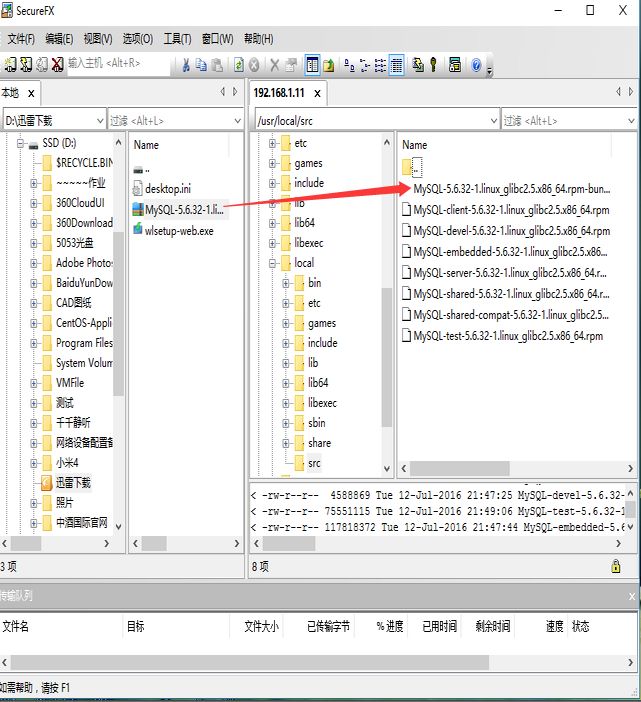This screenshot has width=641, height=702.
Task: Open the local filter dropdown arrow
Action: 238,120
